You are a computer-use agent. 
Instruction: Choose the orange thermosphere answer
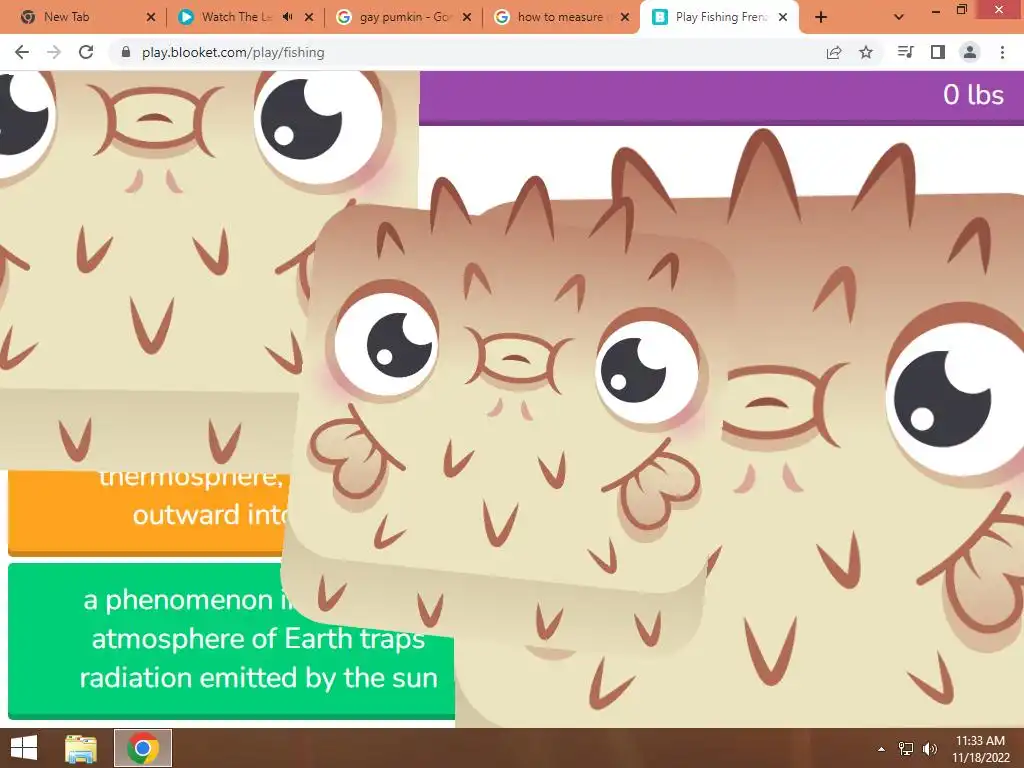click(148, 513)
